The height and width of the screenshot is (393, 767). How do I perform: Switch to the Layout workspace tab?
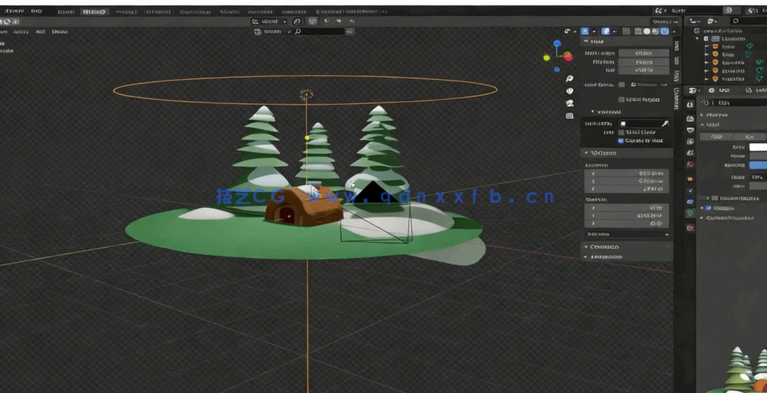66,12
